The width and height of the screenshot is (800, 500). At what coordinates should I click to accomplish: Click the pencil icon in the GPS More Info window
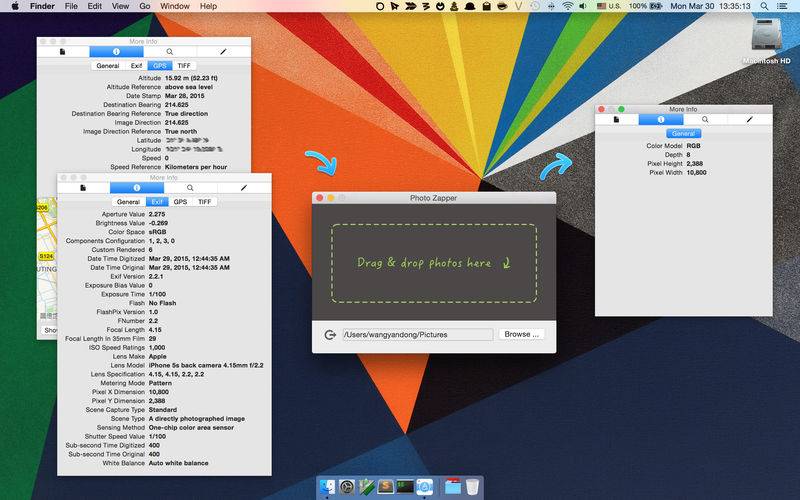pyautogui.click(x=223, y=52)
